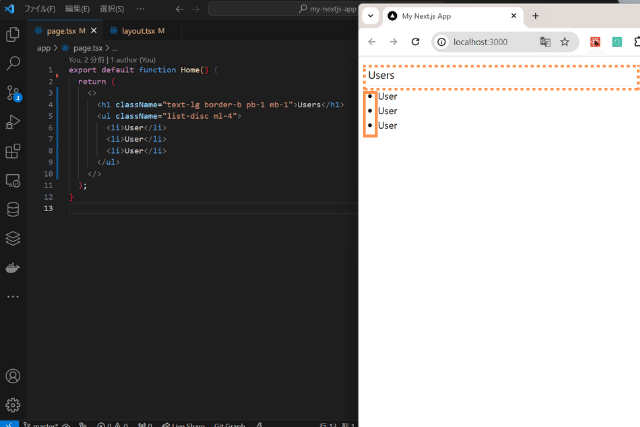Show additional activity bar views ellipsis
640x427 pixels.
(x=13, y=297)
